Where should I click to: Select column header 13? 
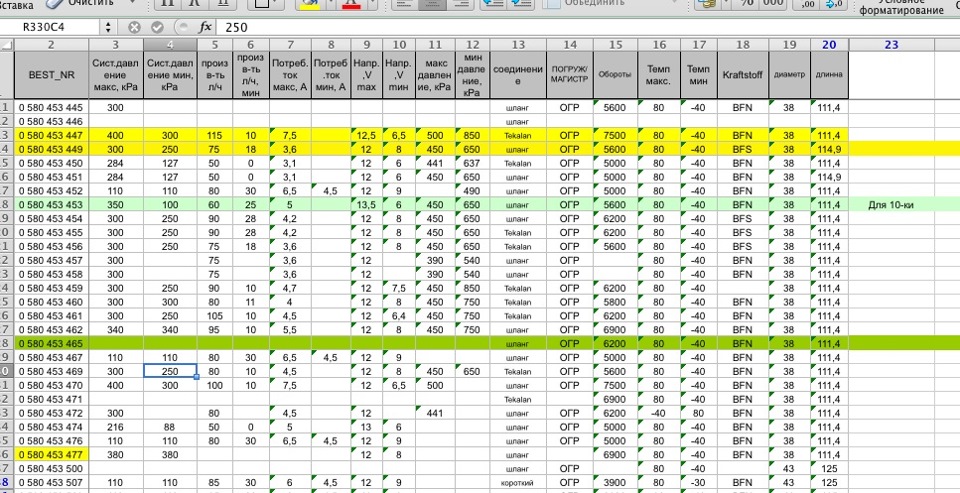pyautogui.click(x=518, y=45)
